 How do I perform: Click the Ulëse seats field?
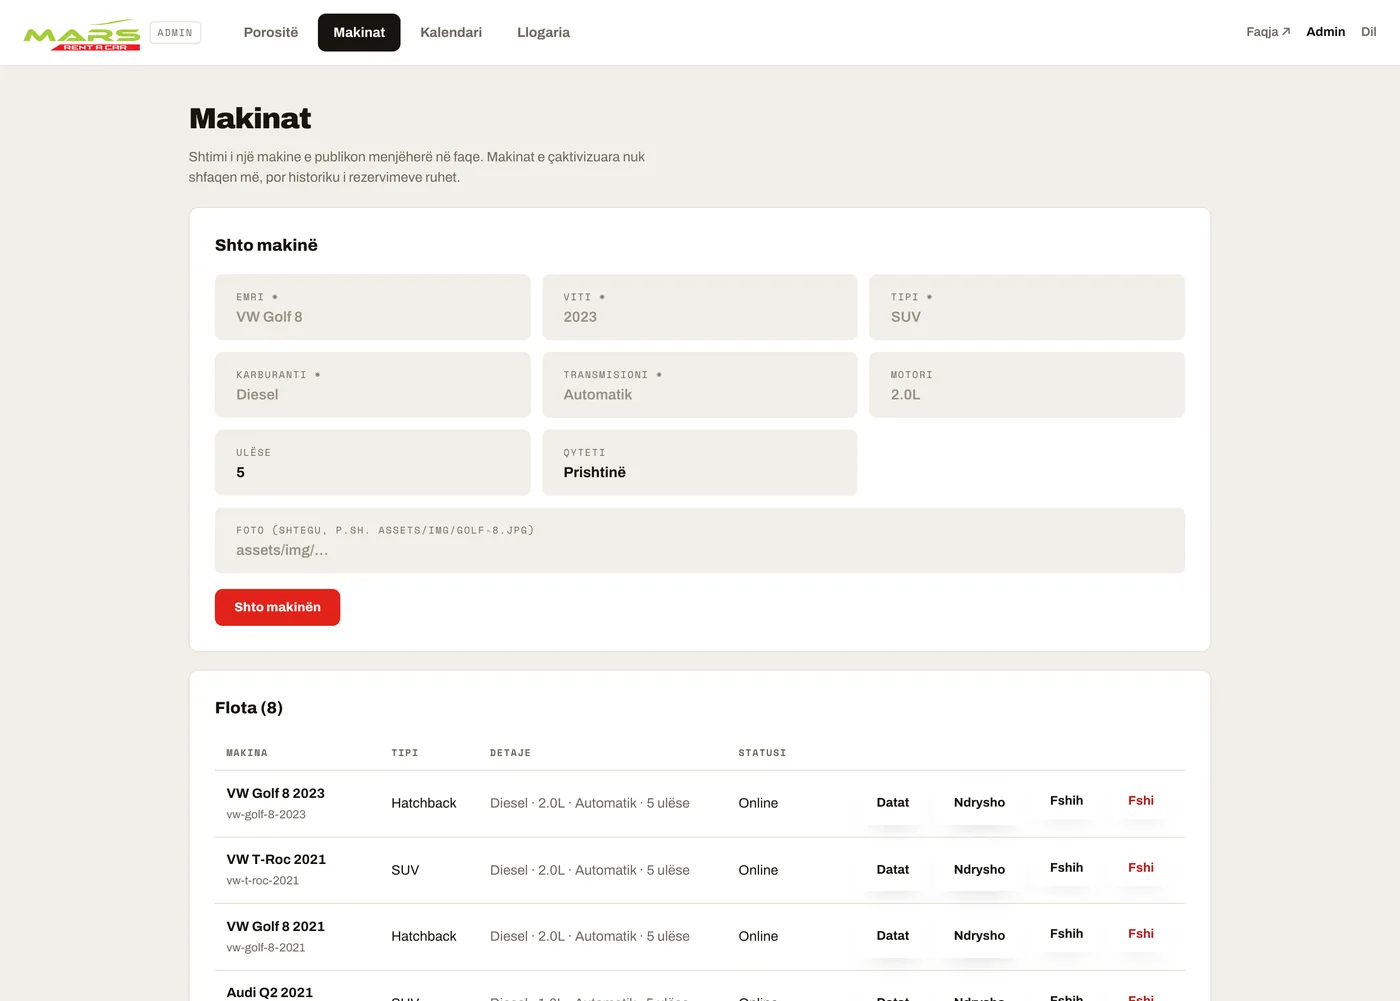tap(372, 463)
